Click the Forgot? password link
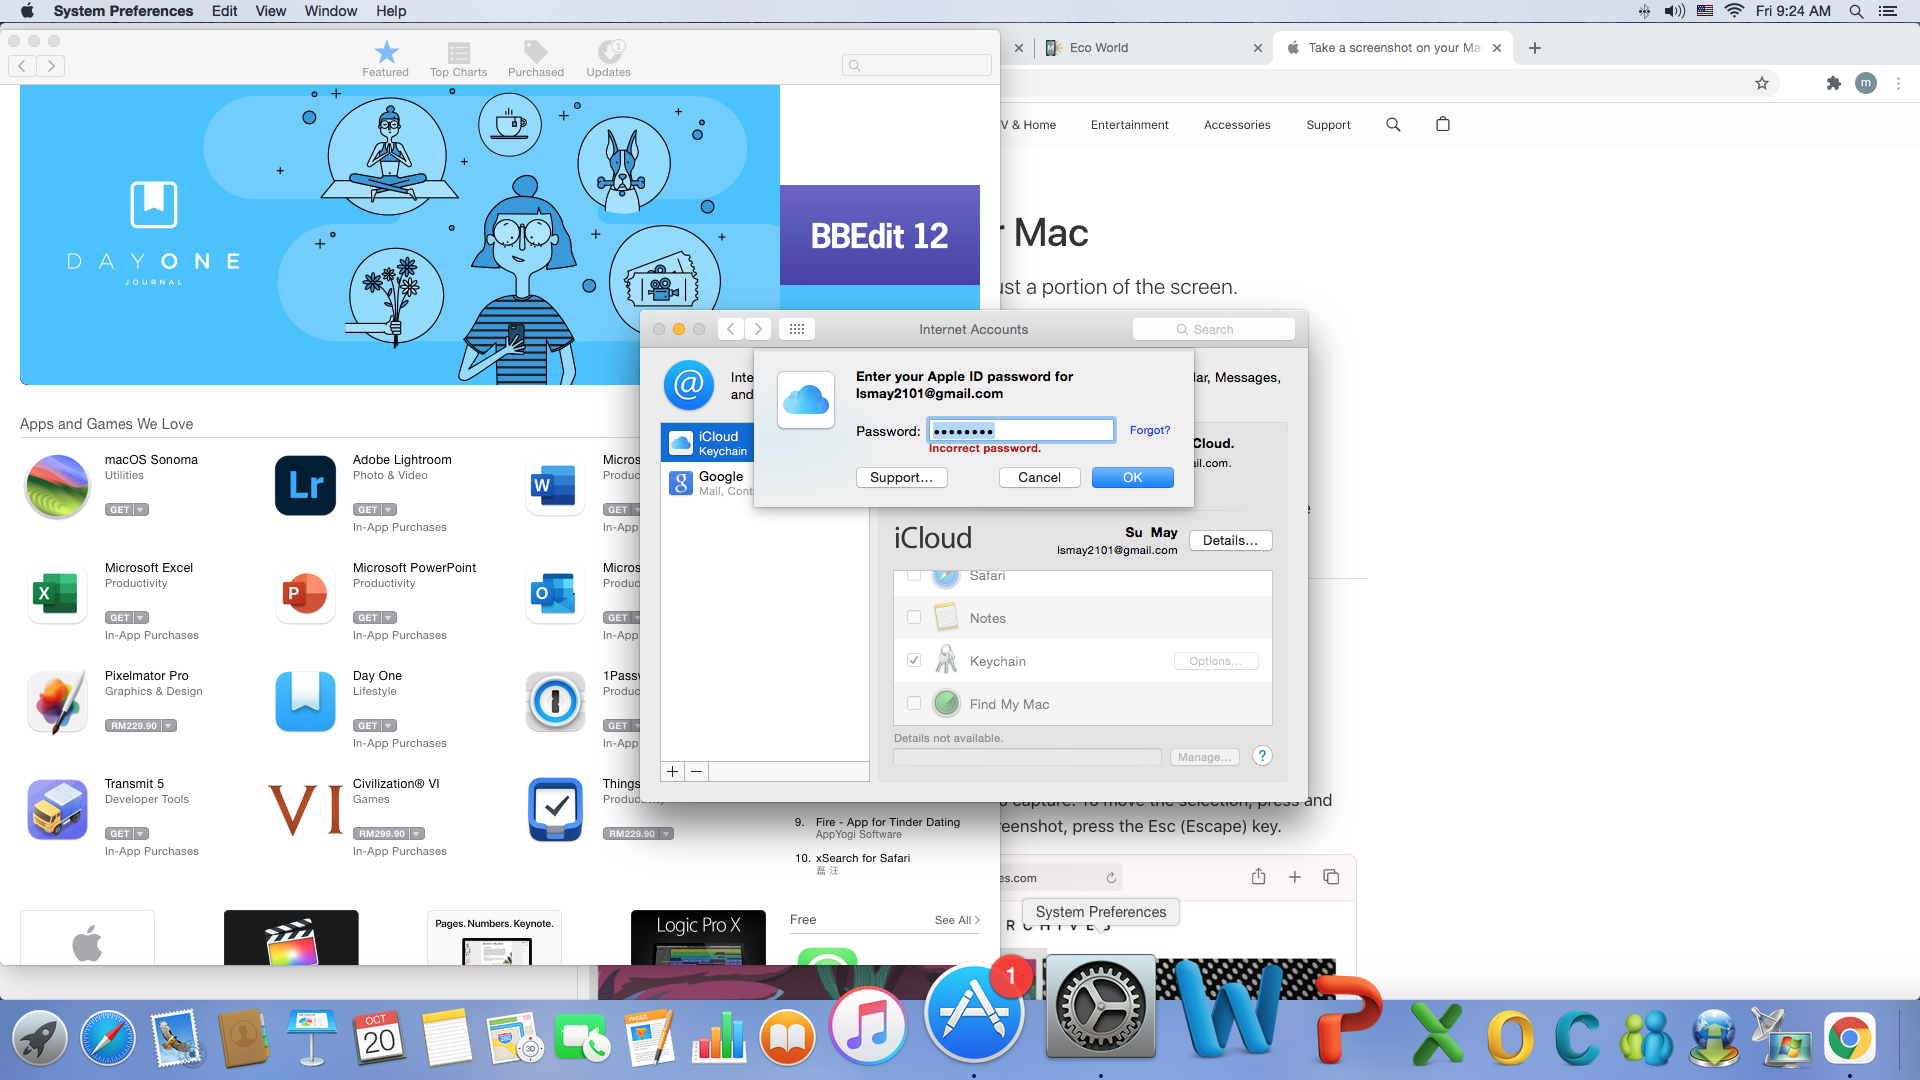The width and height of the screenshot is (1920, 1080). pos(1149,430)
